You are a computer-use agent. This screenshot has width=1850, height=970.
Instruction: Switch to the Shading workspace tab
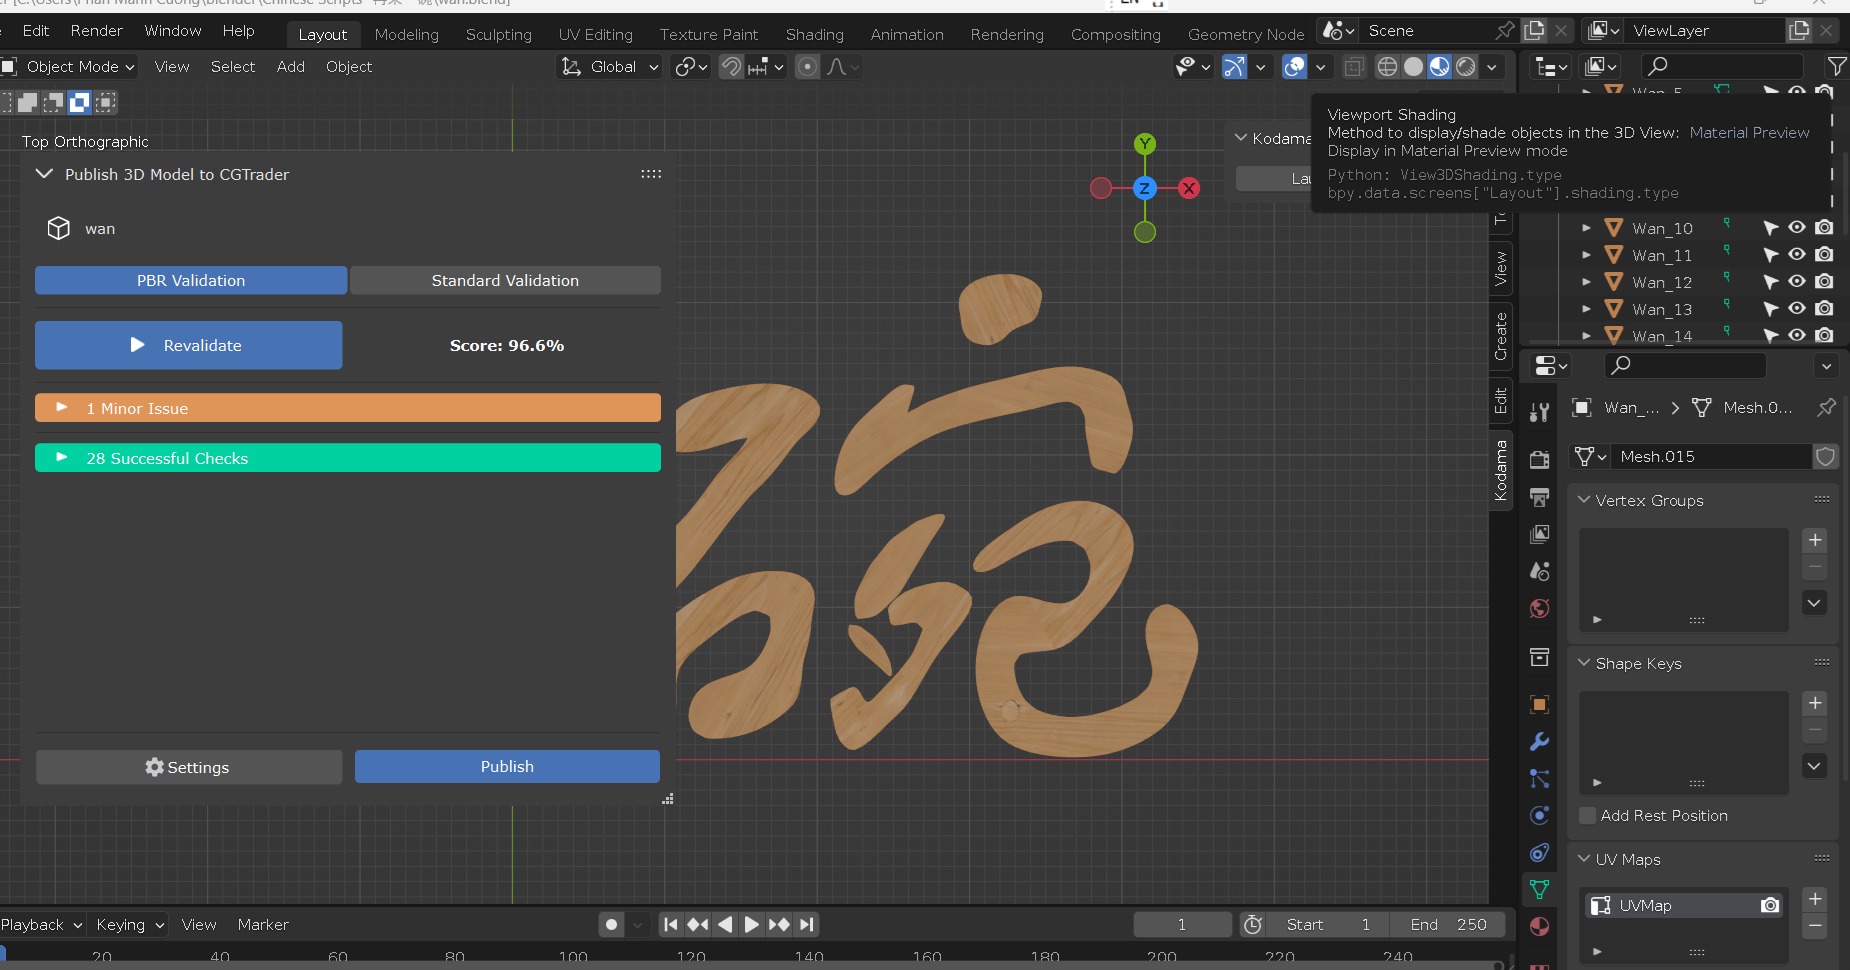[815, 34]
